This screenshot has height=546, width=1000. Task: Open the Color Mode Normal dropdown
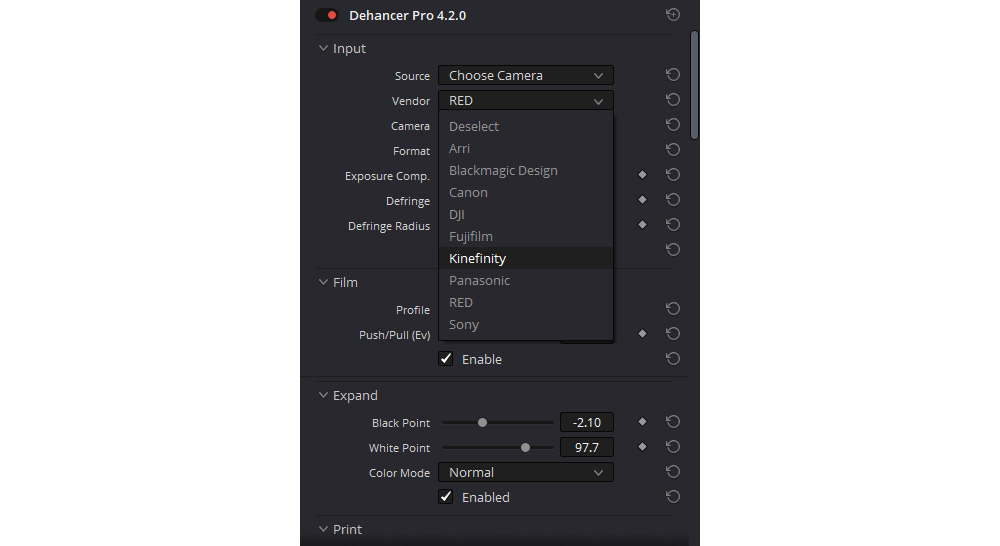click(x=526, y=473)
